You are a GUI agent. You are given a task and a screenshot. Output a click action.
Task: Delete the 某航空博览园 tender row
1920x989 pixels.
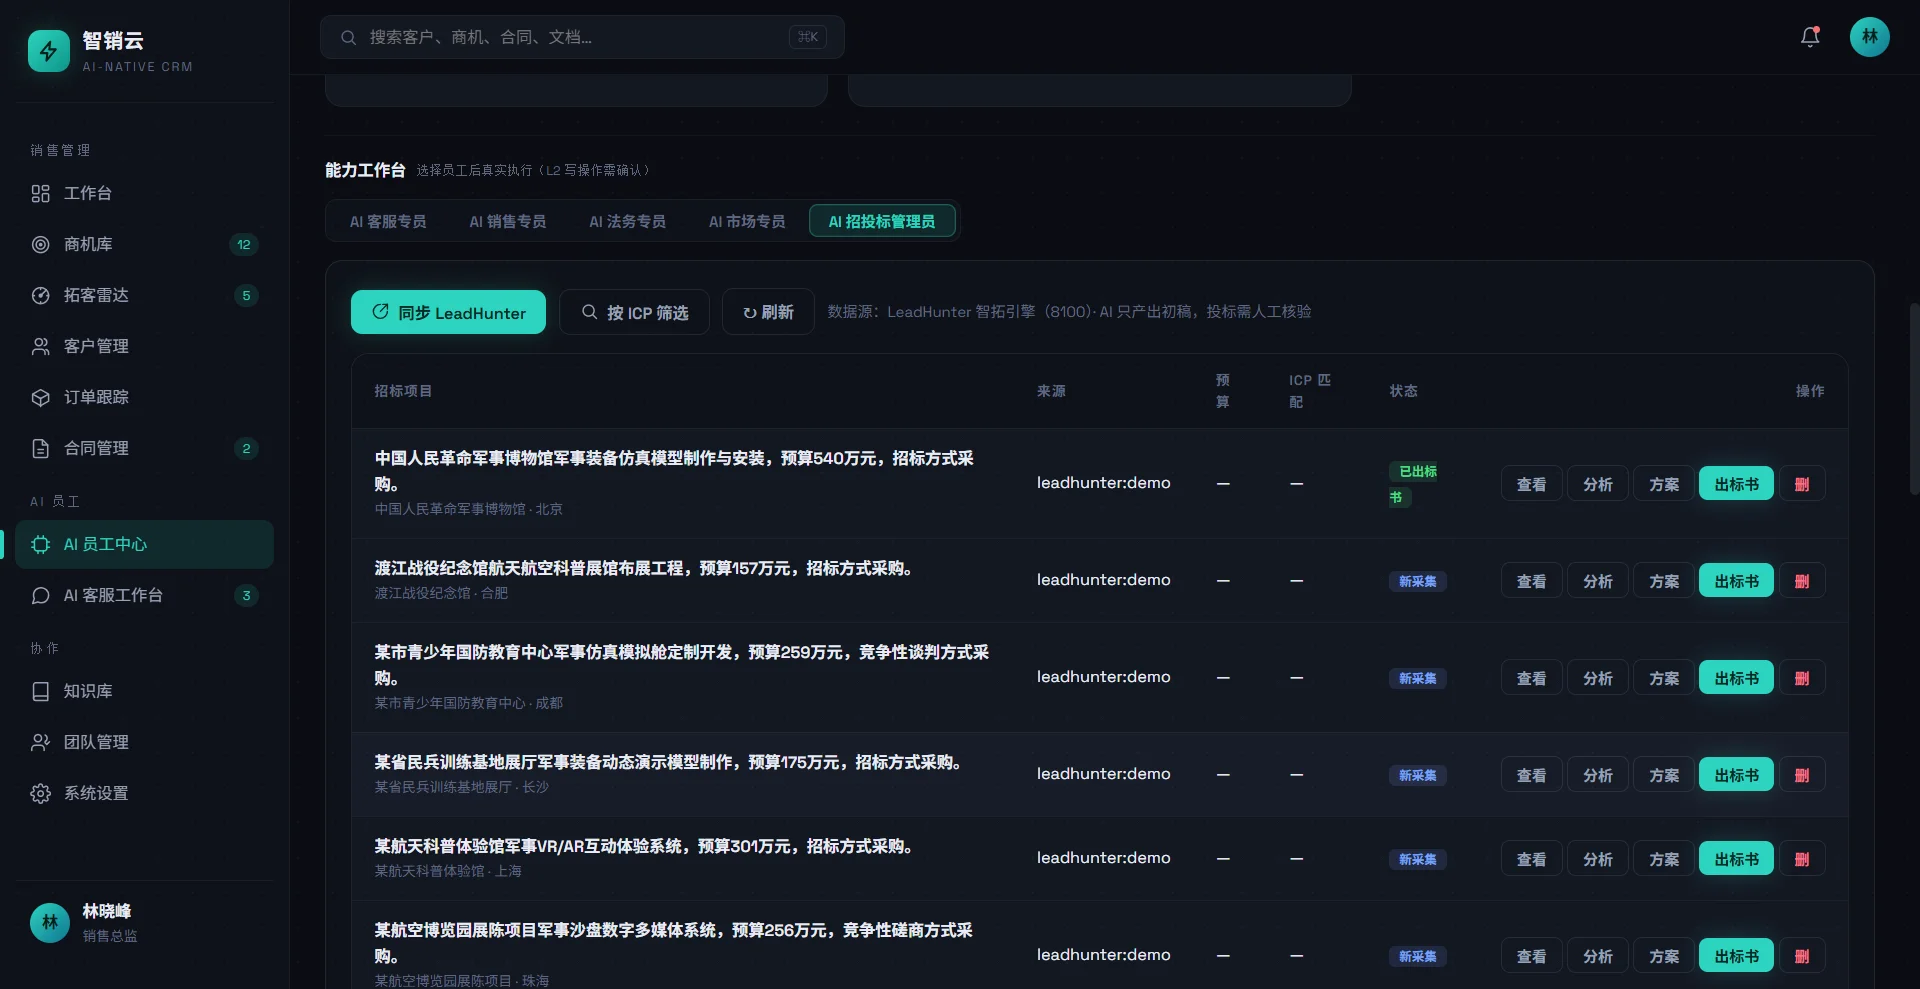pyautogui.click(x=1802, y=956)
